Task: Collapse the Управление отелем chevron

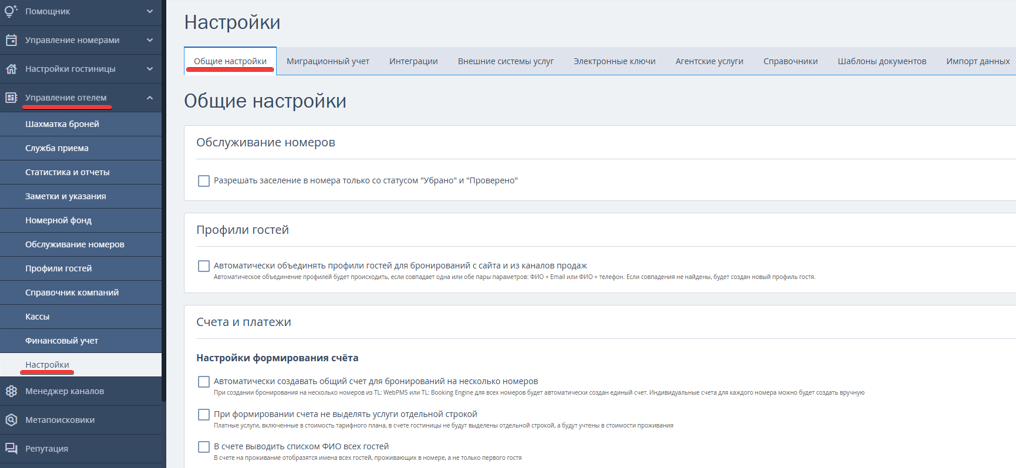Action: pos(150,98)
